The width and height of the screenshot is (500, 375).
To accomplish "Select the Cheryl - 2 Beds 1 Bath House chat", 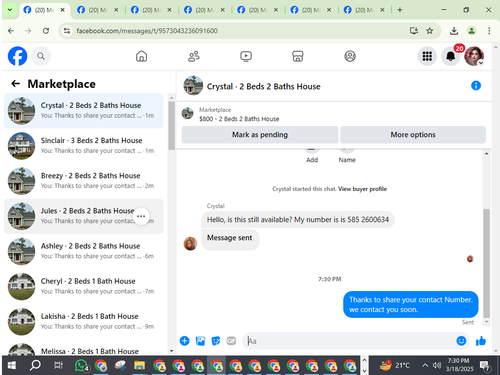I will (84, 286).
